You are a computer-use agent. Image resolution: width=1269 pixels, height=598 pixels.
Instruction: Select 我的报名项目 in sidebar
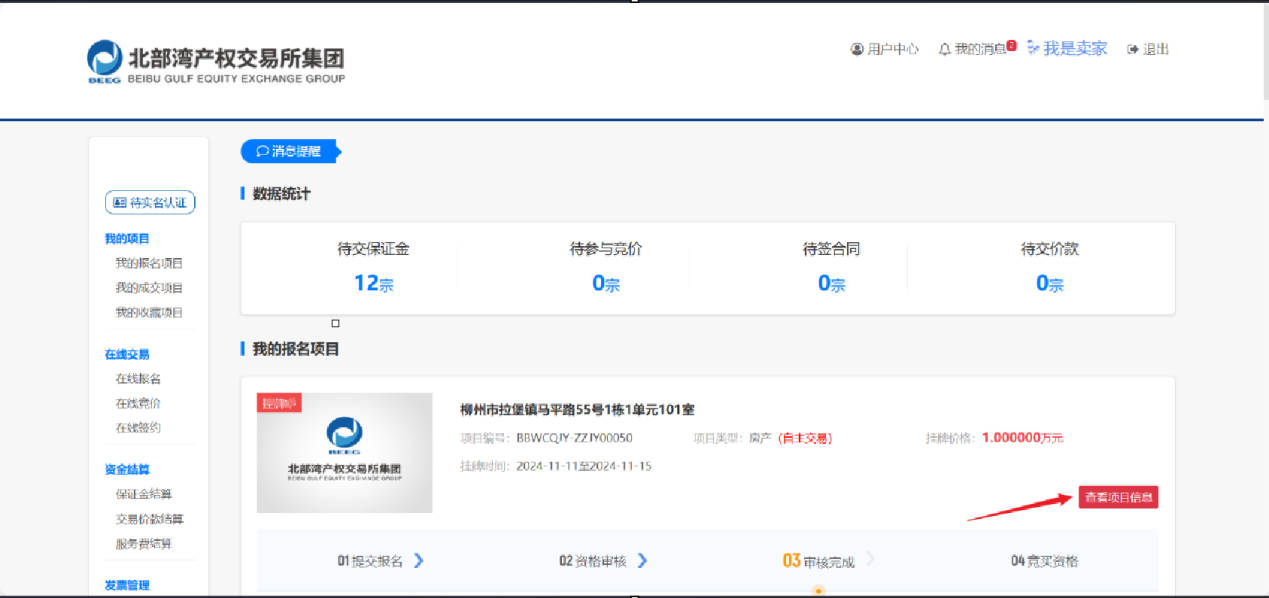coord(149,264)
